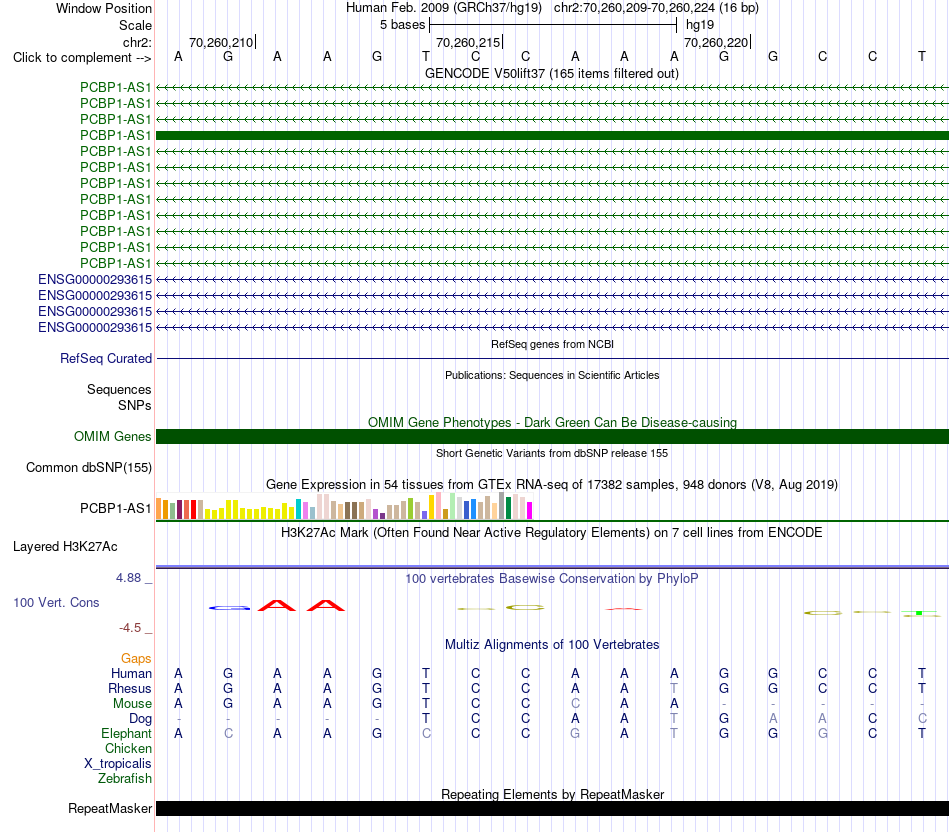Click the 70,260,215 coordinate on the ruler

click(468, 42)
